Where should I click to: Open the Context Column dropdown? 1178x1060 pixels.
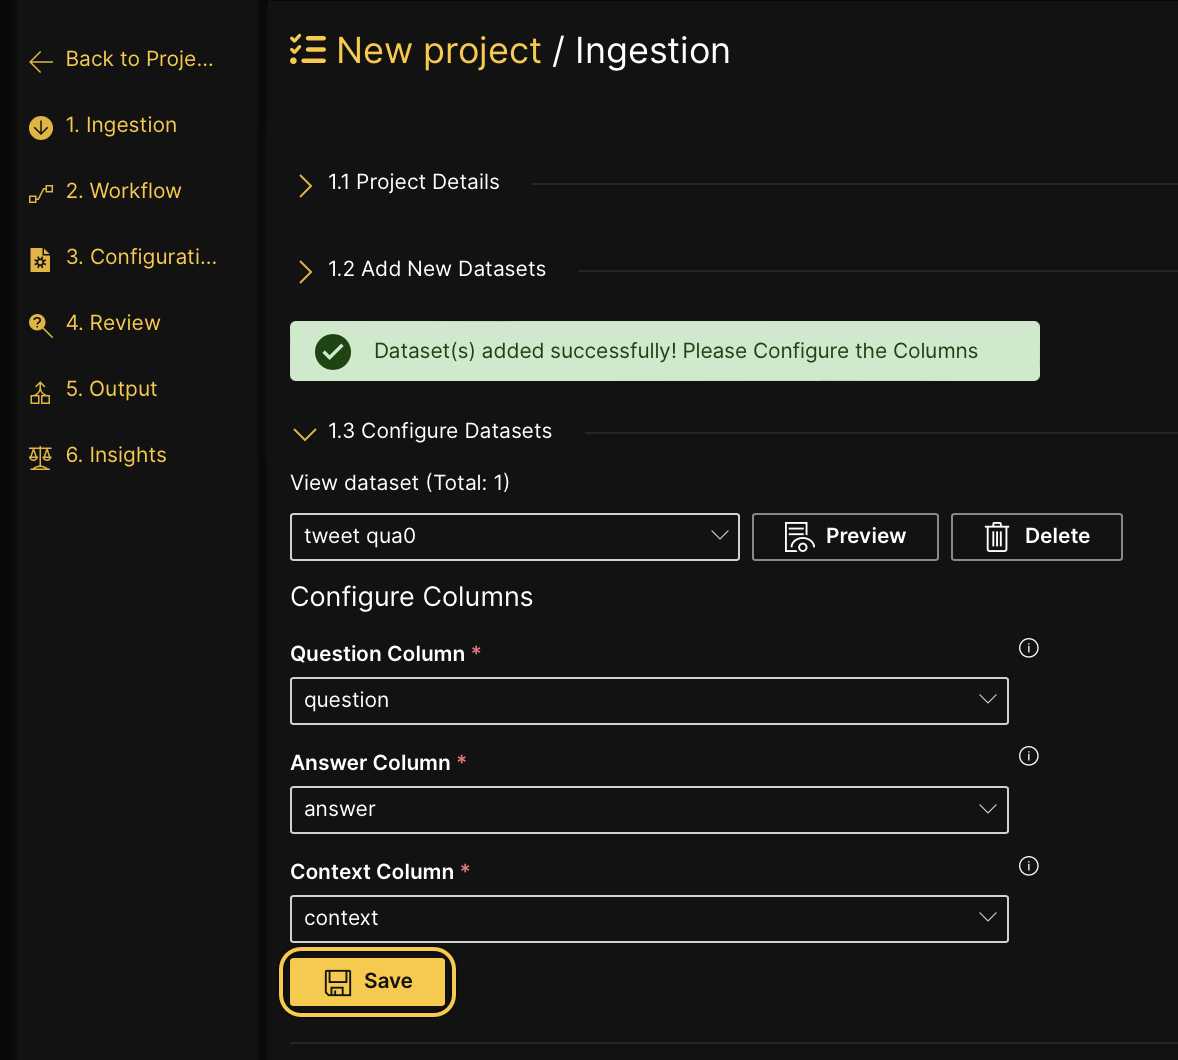pyautogui.click(x=648, y=919)
